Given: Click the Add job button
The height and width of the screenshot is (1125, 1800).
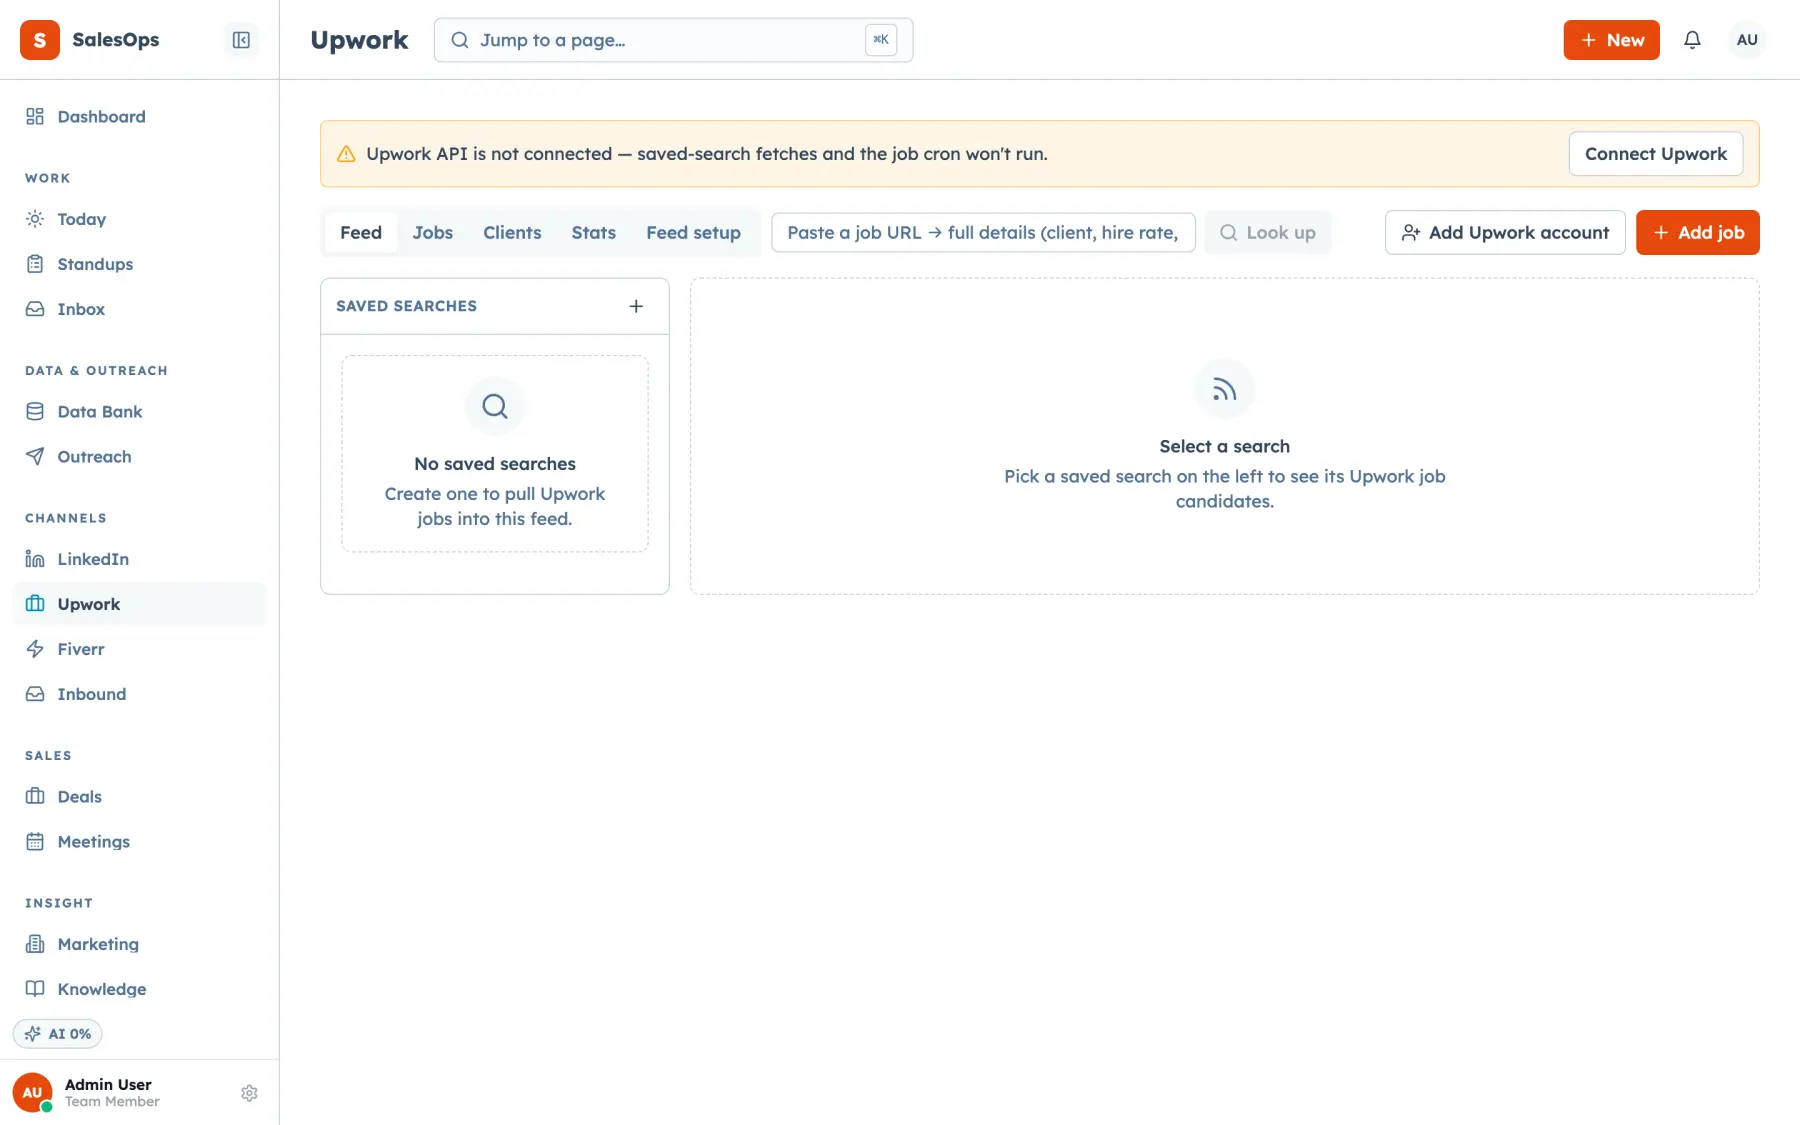Looking at the screenshot, I should point(1698,233).
